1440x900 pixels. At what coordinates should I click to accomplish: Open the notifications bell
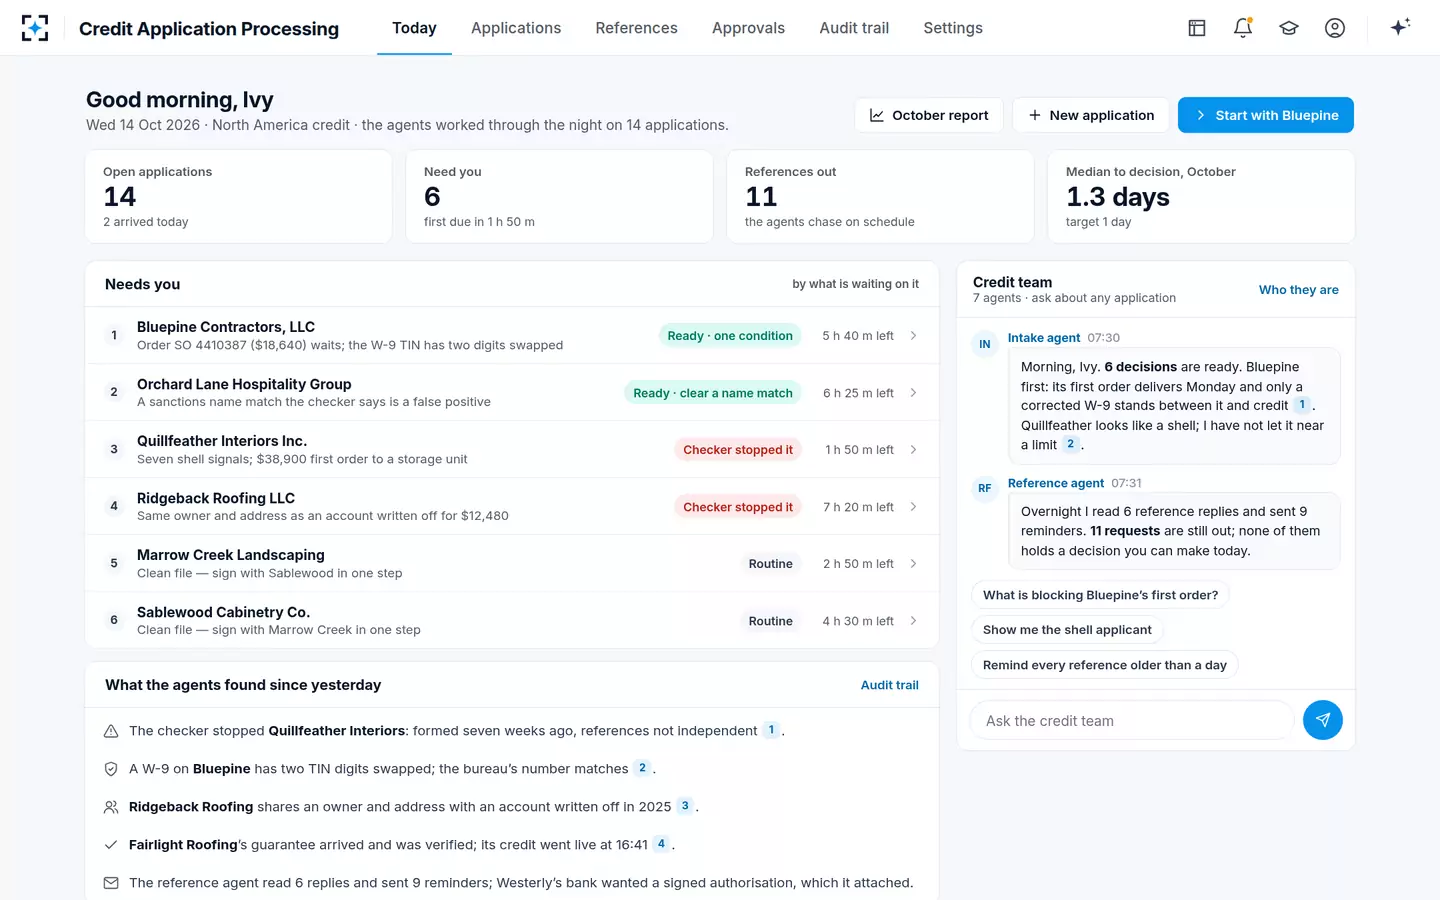[1243, 28]
